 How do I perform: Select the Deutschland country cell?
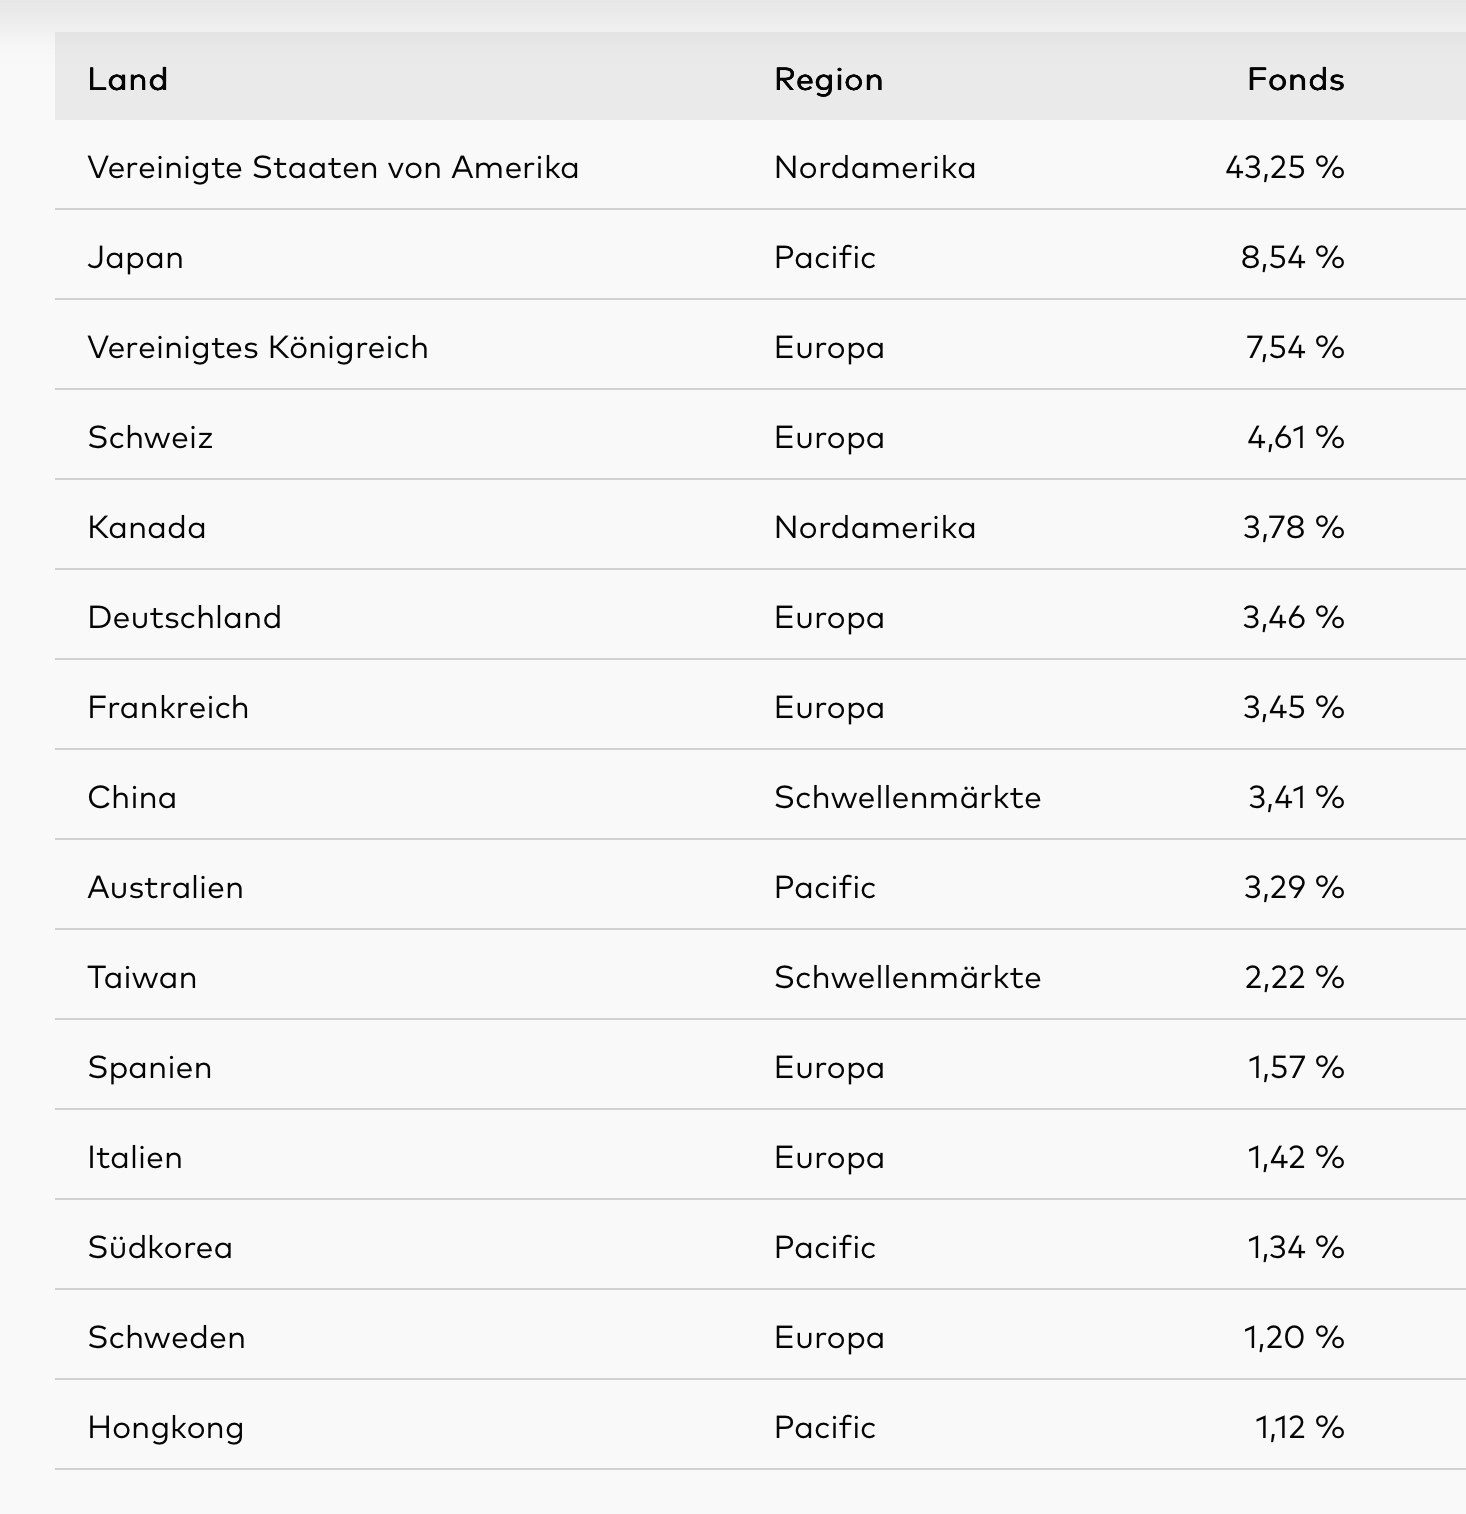tap(184, 617)
